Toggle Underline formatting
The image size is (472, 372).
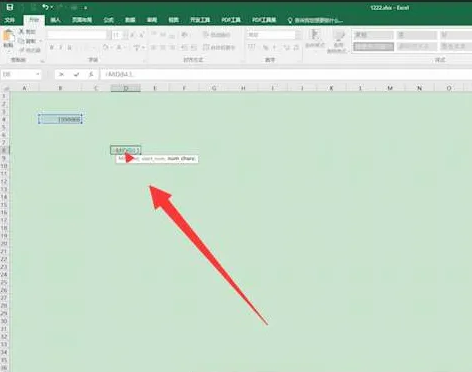click(70, 48)
